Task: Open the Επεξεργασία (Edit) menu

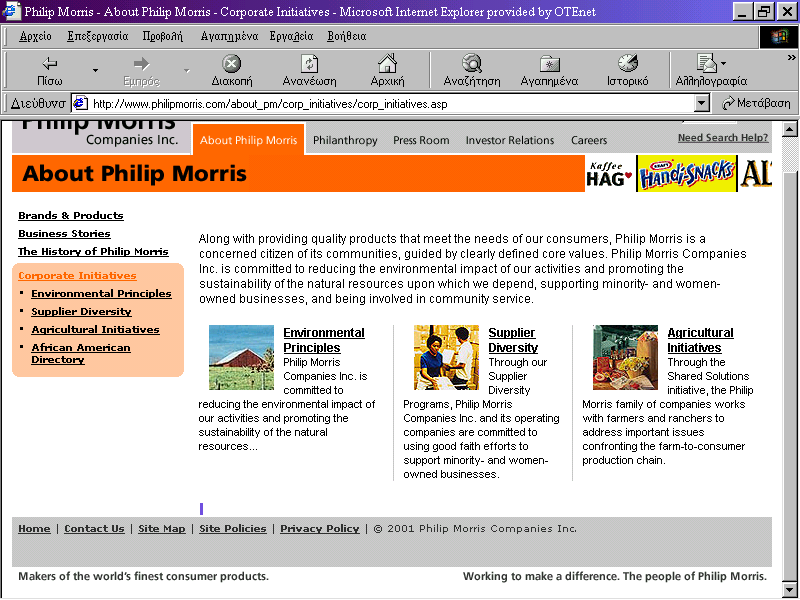Action: click(x=98, y=36)
